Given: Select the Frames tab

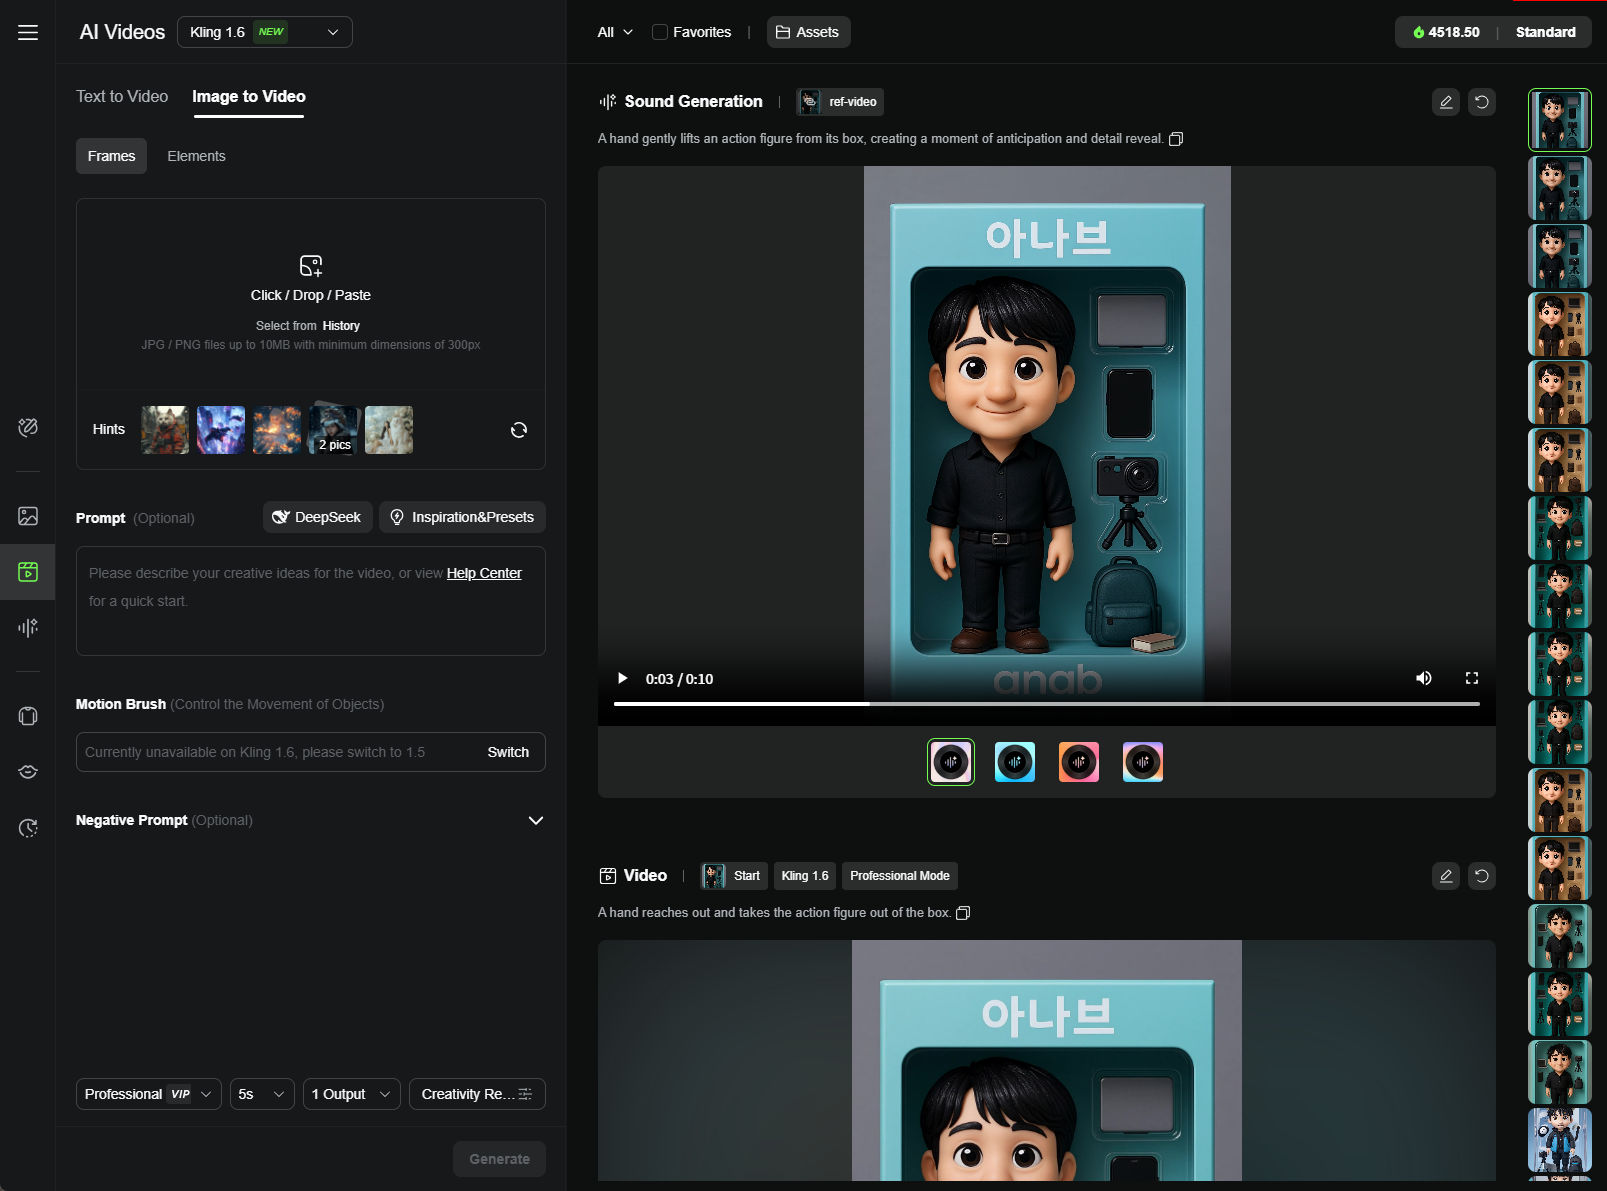Looking at the screenshot, I should click(x=111, y=156).
